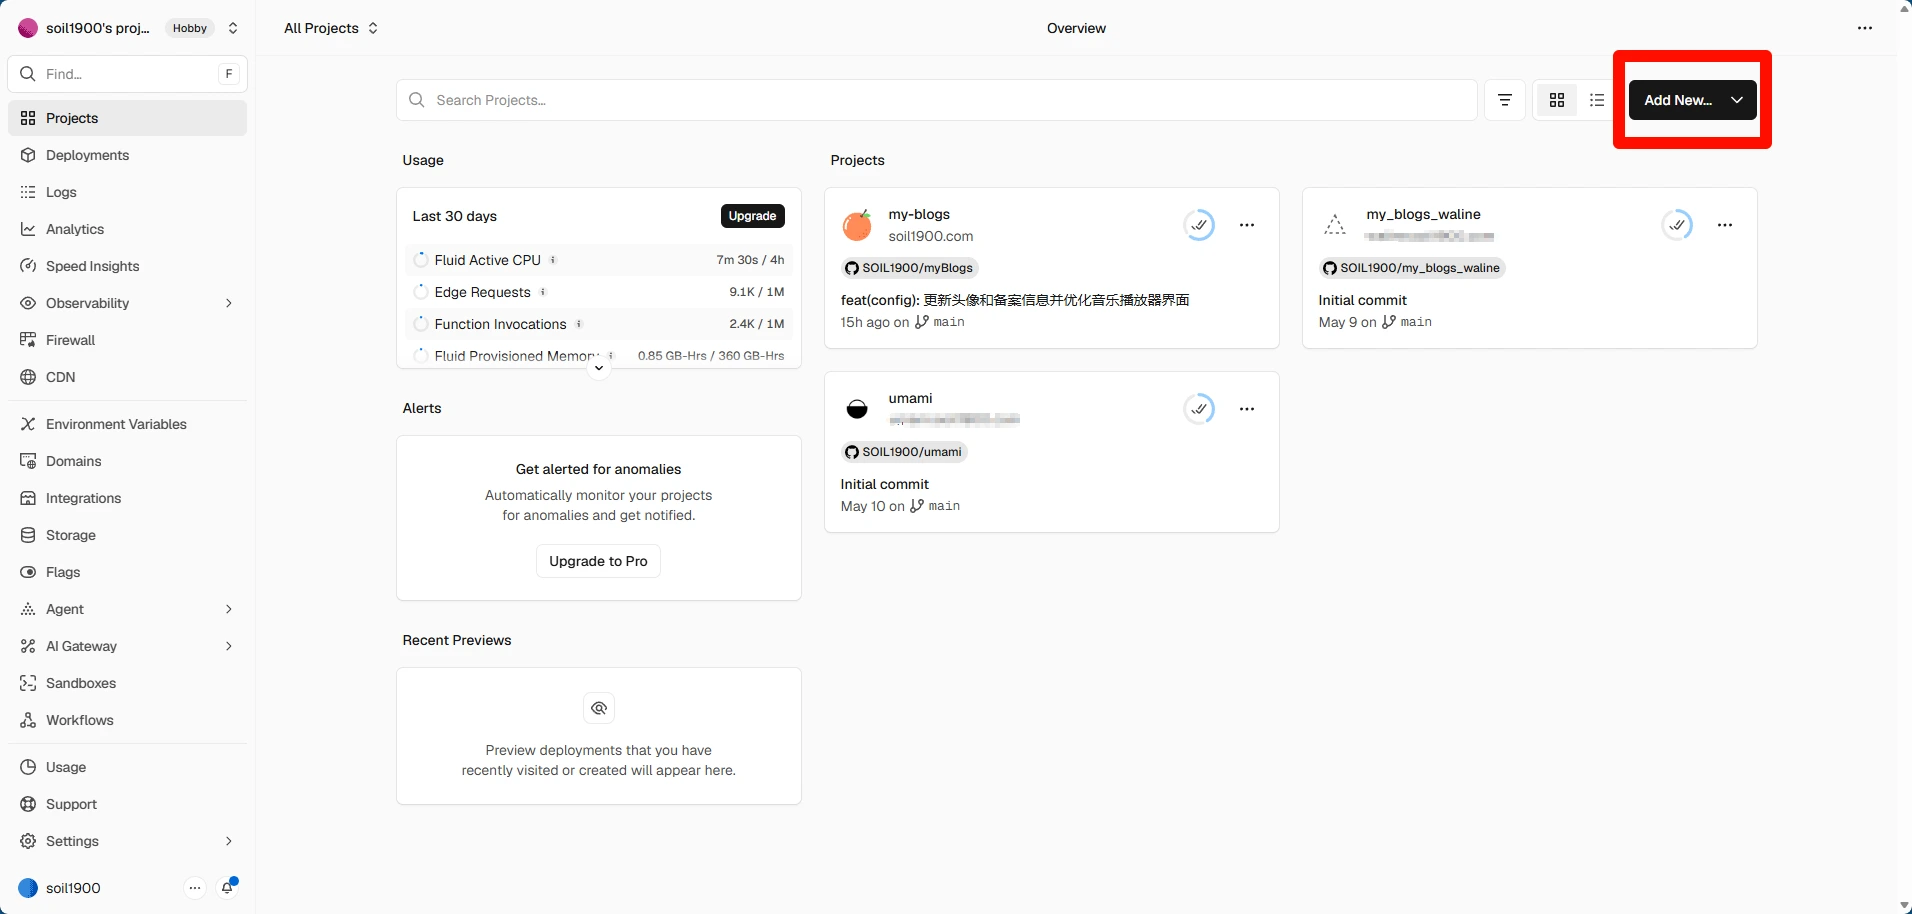Open user account options ellipsis
The image size is (1912, 914).
[195, 888]
